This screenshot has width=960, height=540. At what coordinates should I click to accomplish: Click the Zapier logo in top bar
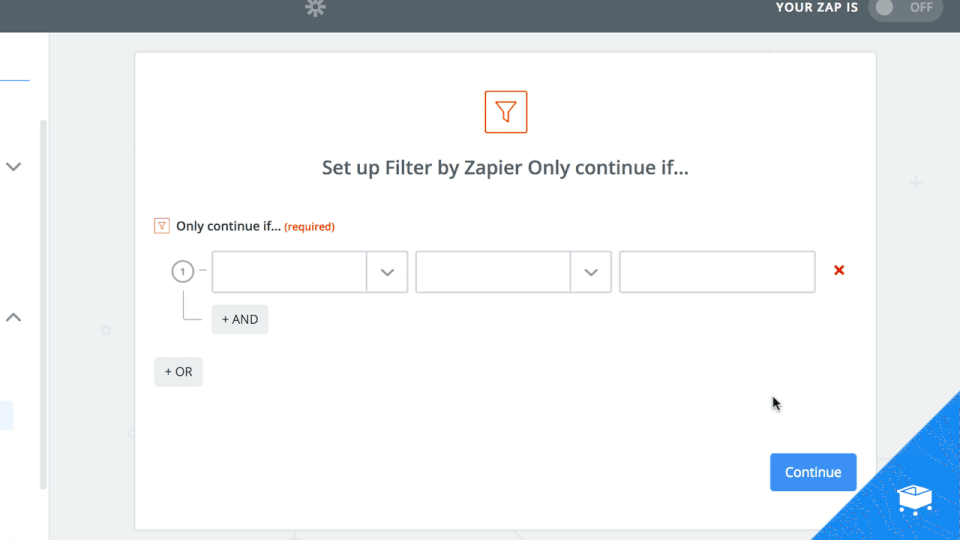point(316,9)
